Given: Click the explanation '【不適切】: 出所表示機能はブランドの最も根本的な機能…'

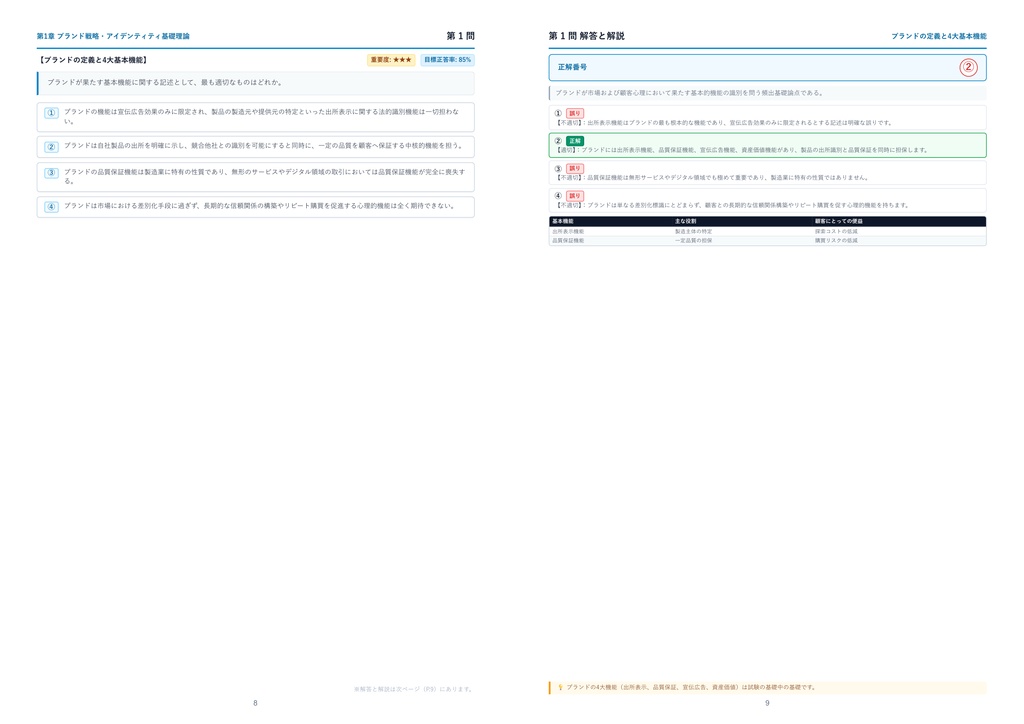Looking at the screenshot, I should (722, 123).
